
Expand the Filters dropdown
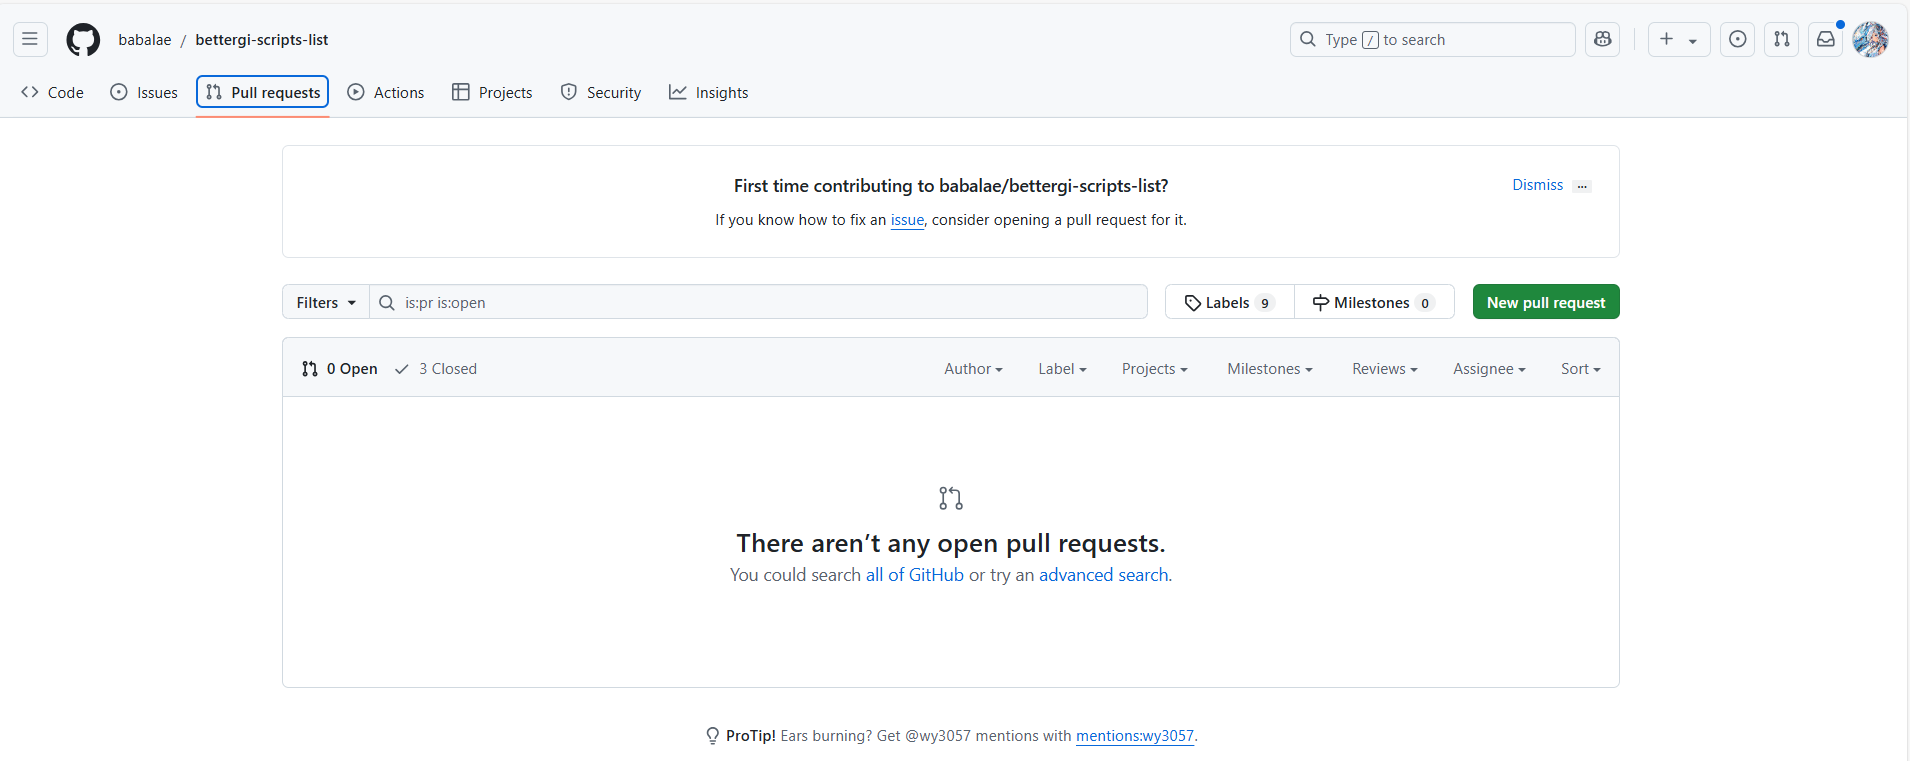pos(326,303)
